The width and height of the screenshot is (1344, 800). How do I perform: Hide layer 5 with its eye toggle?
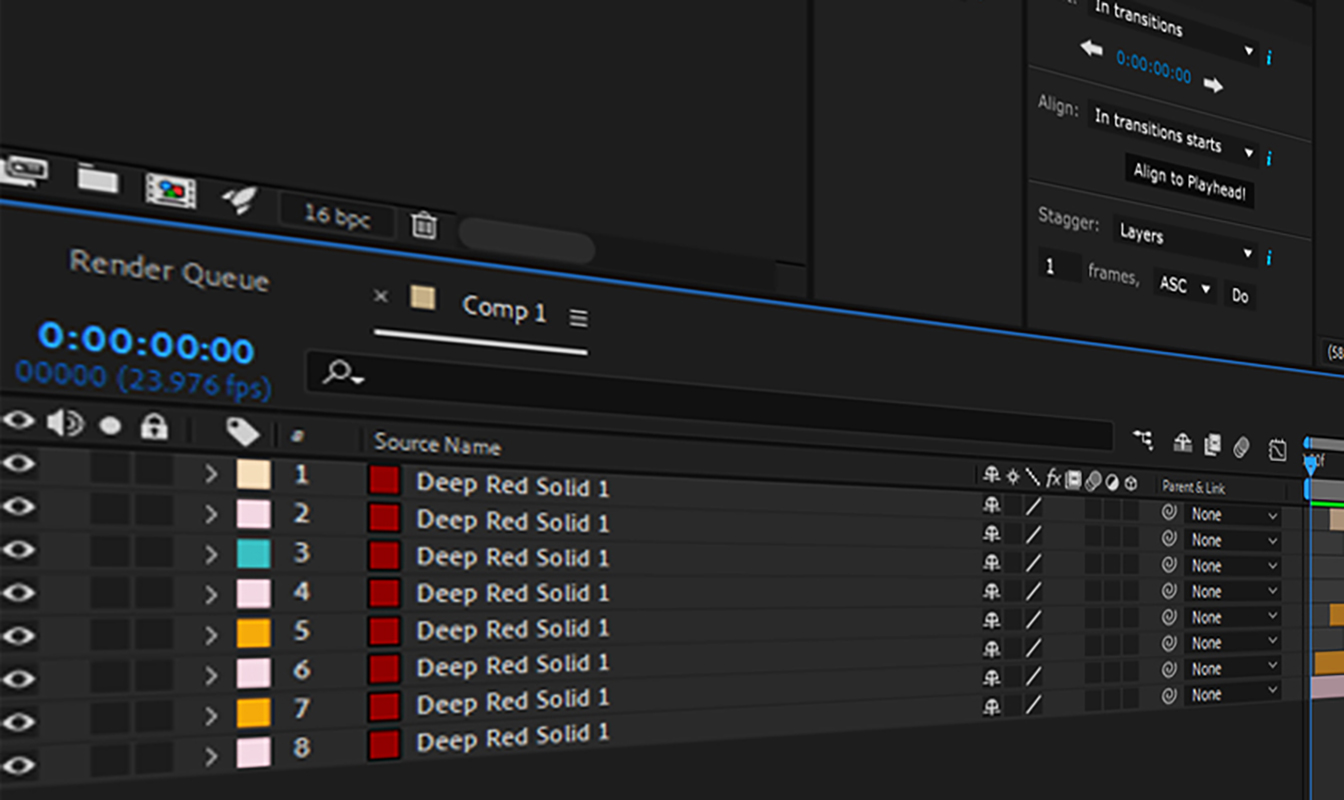tap(18, 635)
